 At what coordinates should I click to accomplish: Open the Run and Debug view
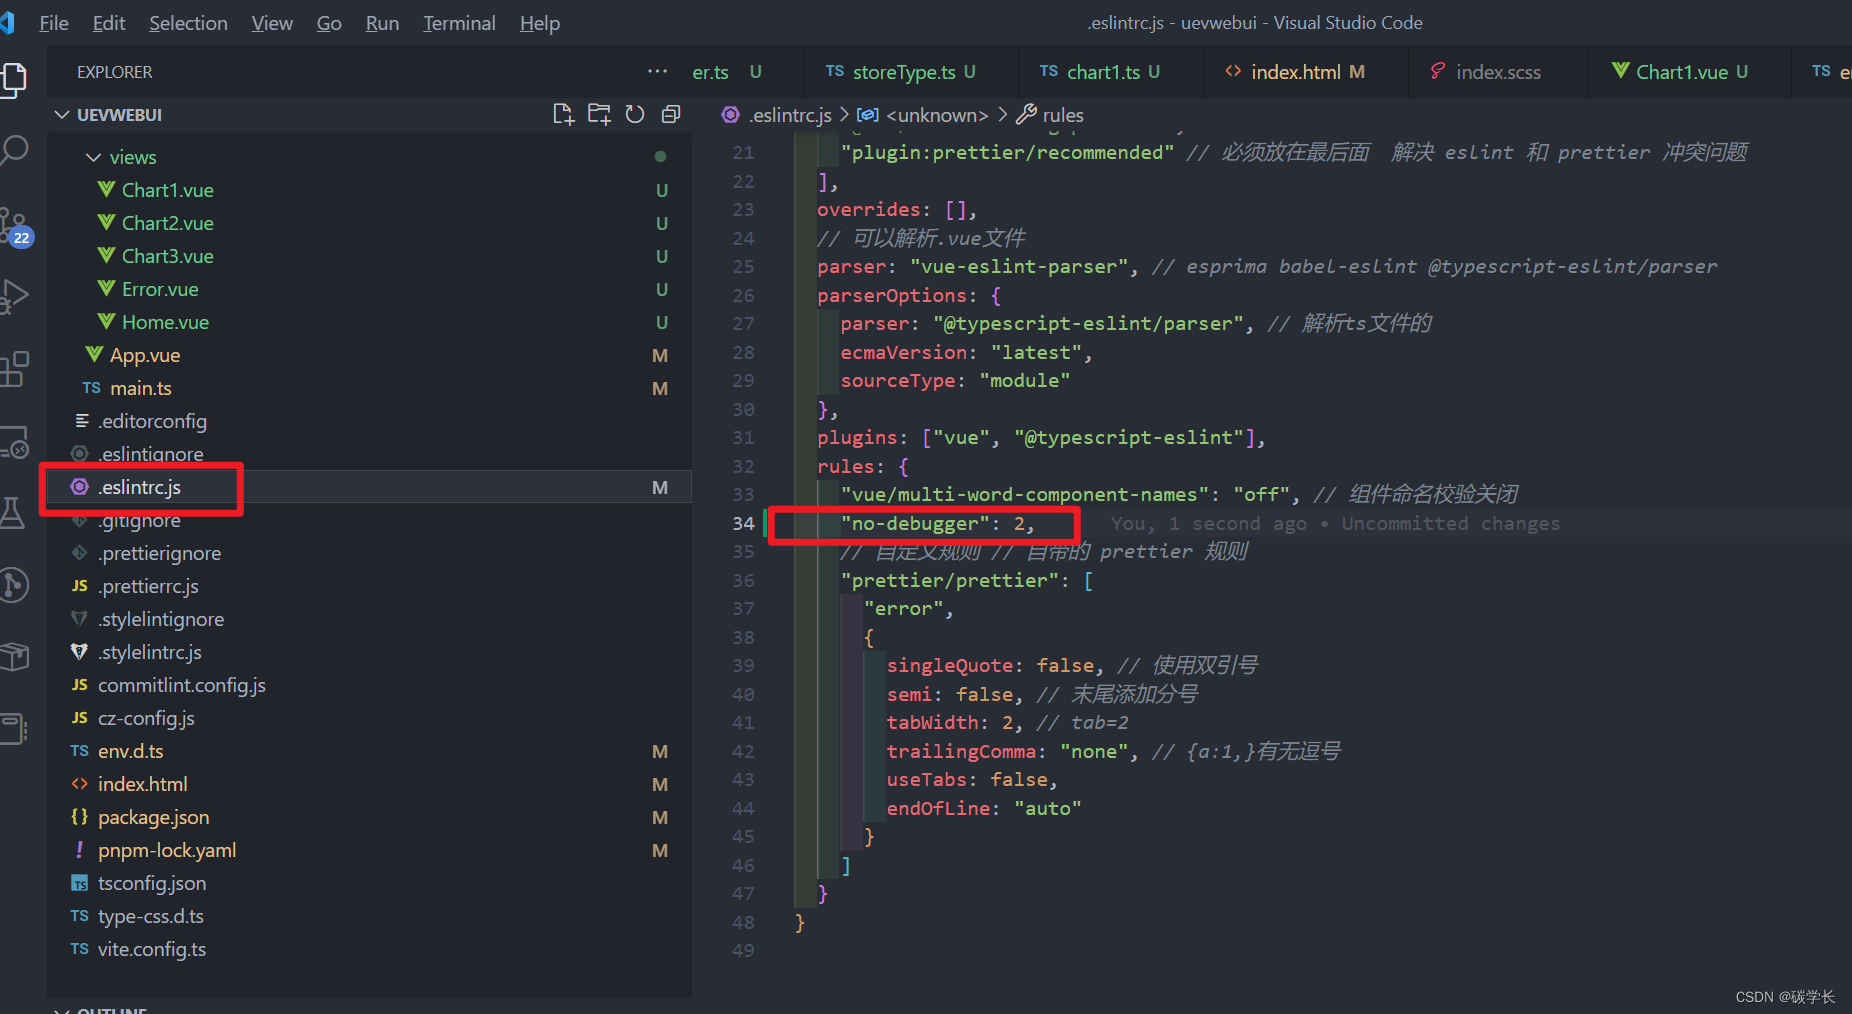pyautogui.click(x=14, y=297)
